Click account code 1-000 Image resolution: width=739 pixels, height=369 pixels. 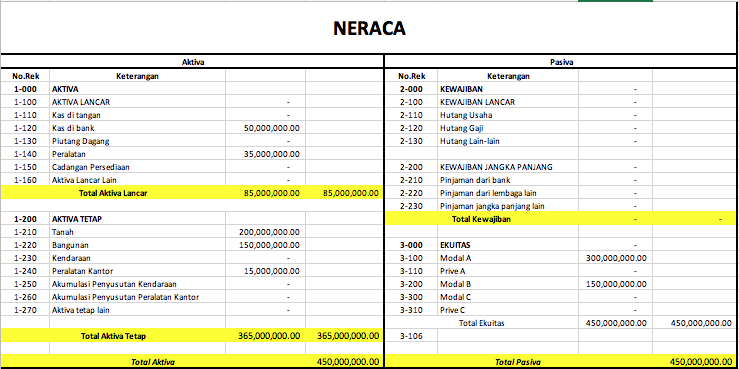[x=24, y=89]
